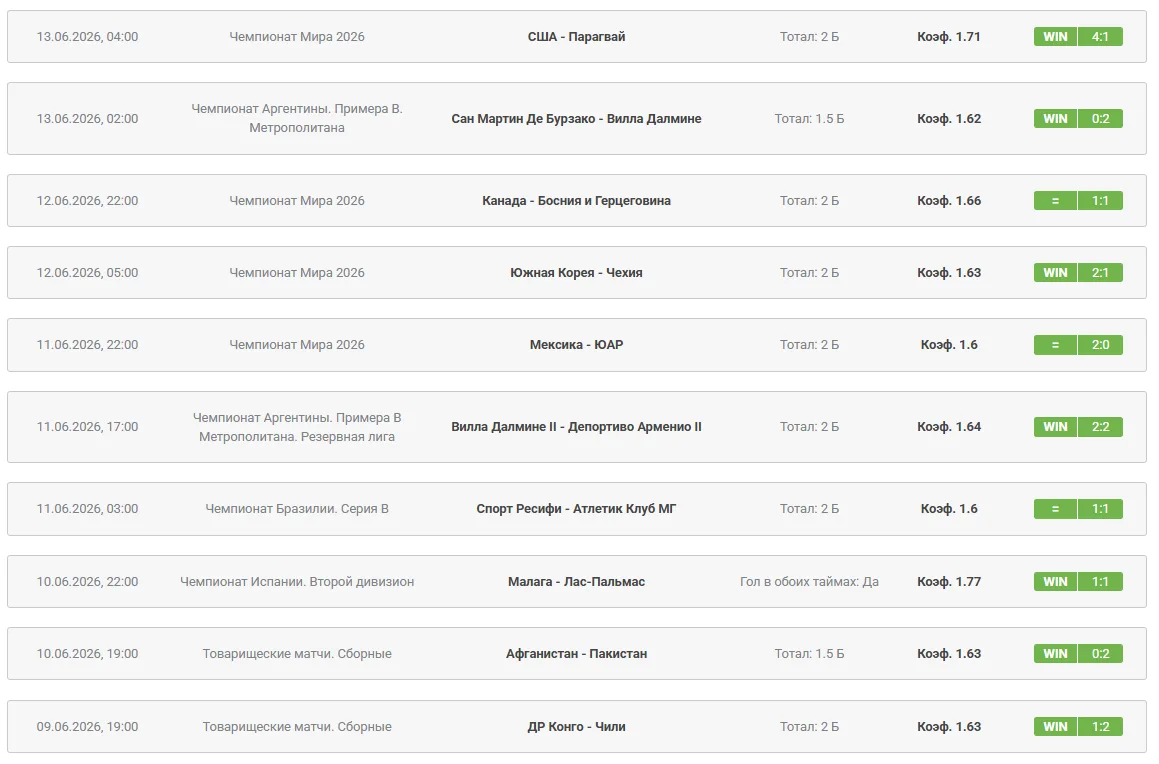1159x764 pixels.
Task: Select Вилла Далмине II - Депортиво Арменио II
Action: pyautogui.click(x=576, y=427)
